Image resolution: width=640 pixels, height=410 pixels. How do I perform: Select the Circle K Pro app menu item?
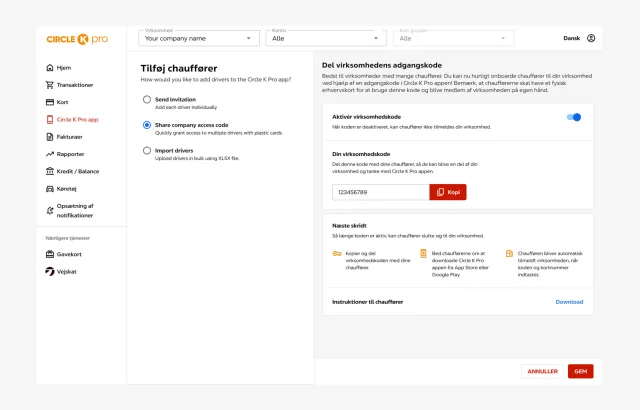click(x=78, y=120)
